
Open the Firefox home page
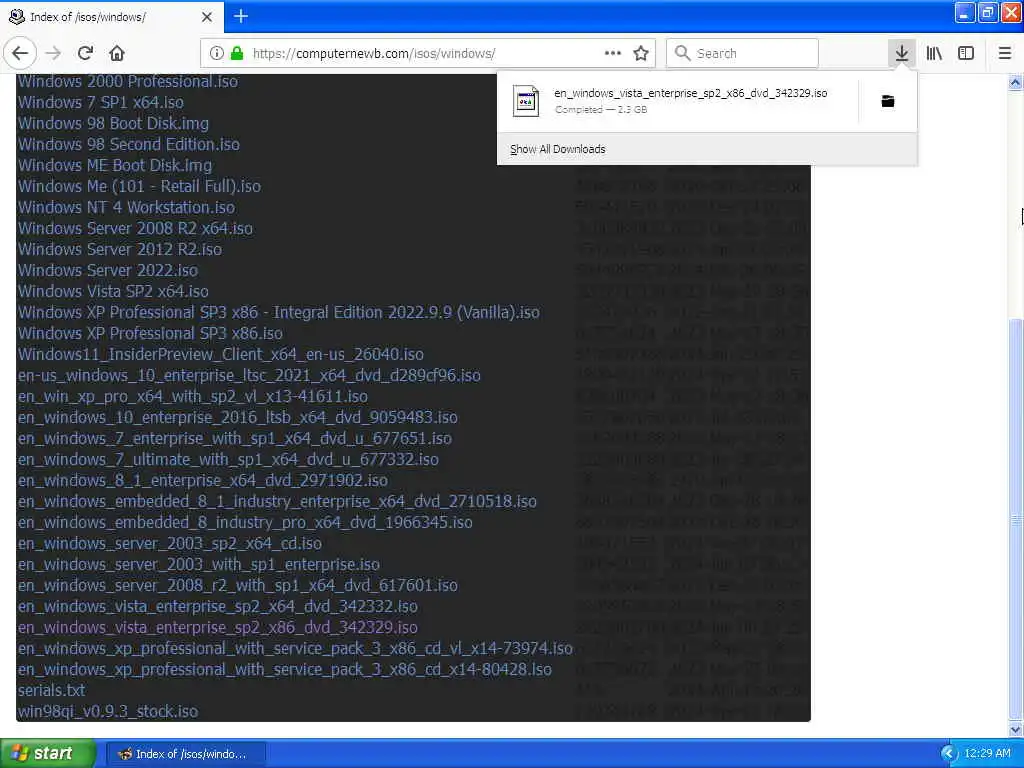coord(117,53)
